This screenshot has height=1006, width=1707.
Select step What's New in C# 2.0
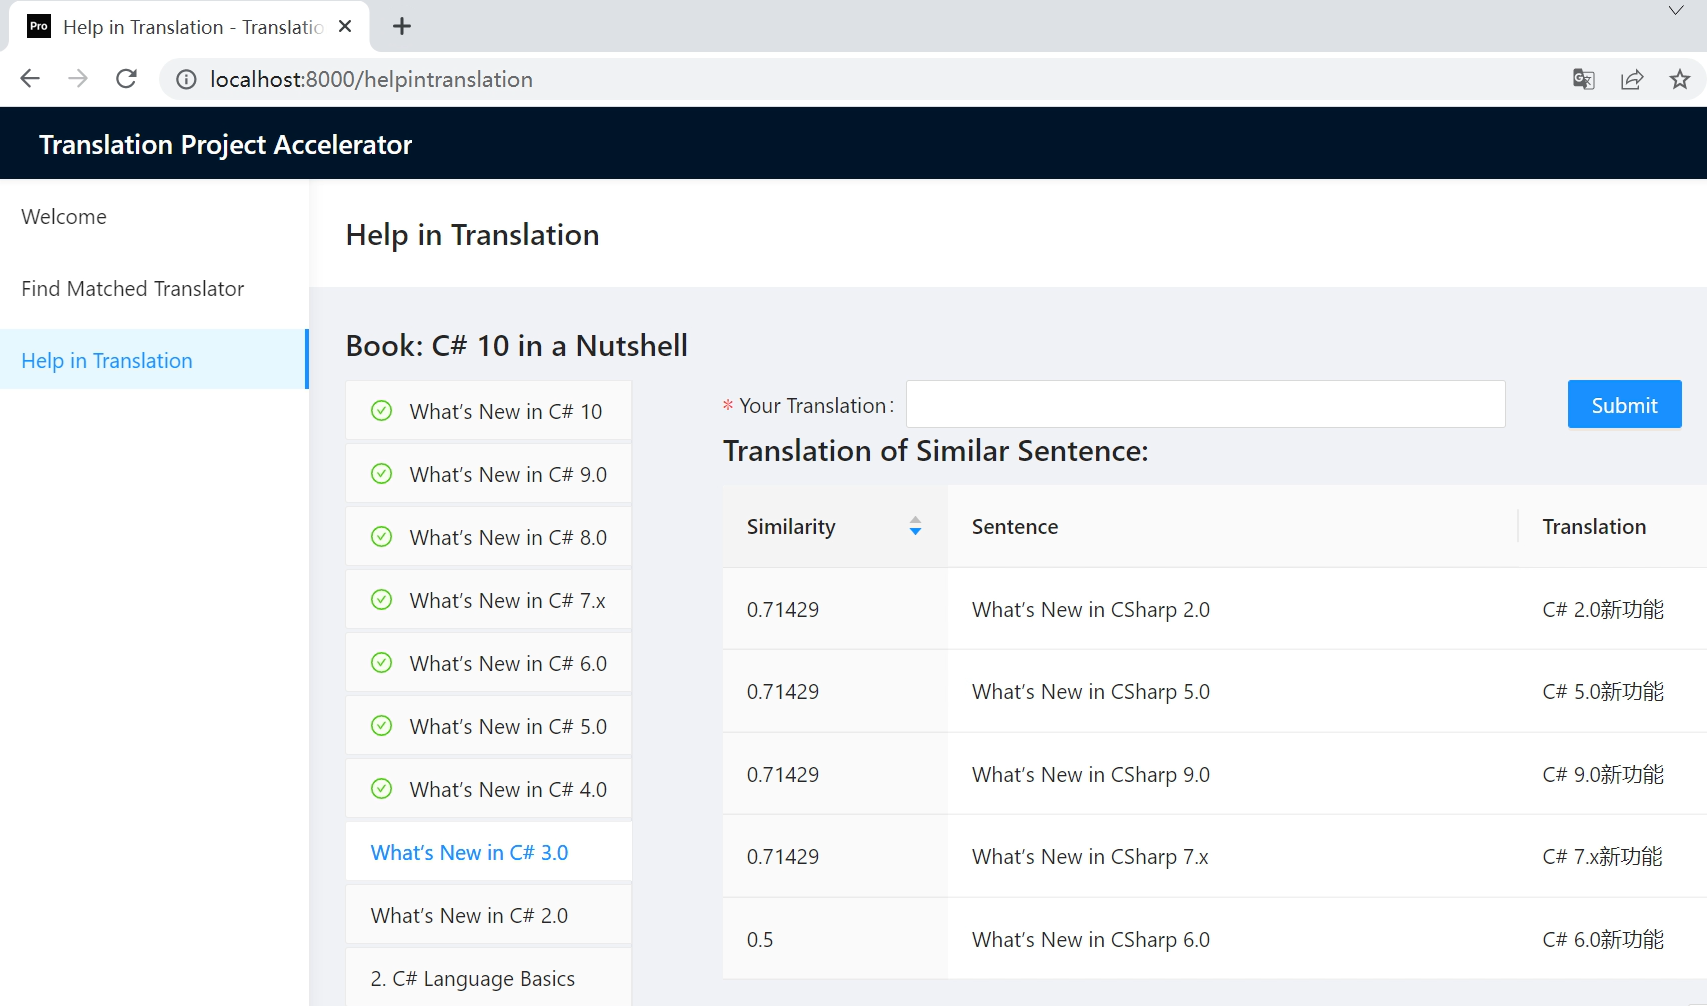coord(489,915)
